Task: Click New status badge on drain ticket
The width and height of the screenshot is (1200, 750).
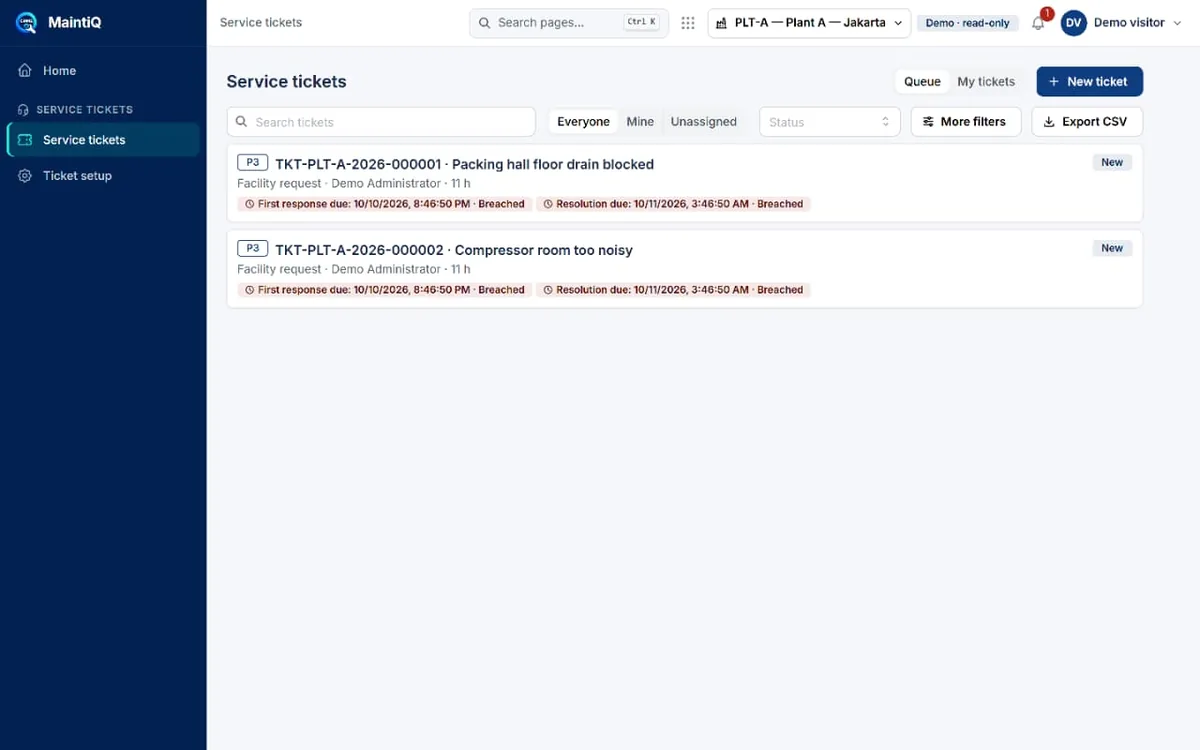Action: coord(1112,162)
